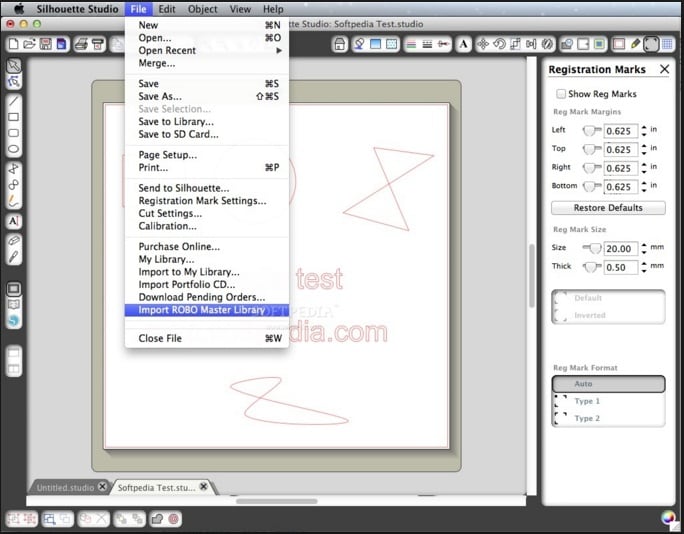Click the pencil sketch toolbar icon

pos(635,44)
